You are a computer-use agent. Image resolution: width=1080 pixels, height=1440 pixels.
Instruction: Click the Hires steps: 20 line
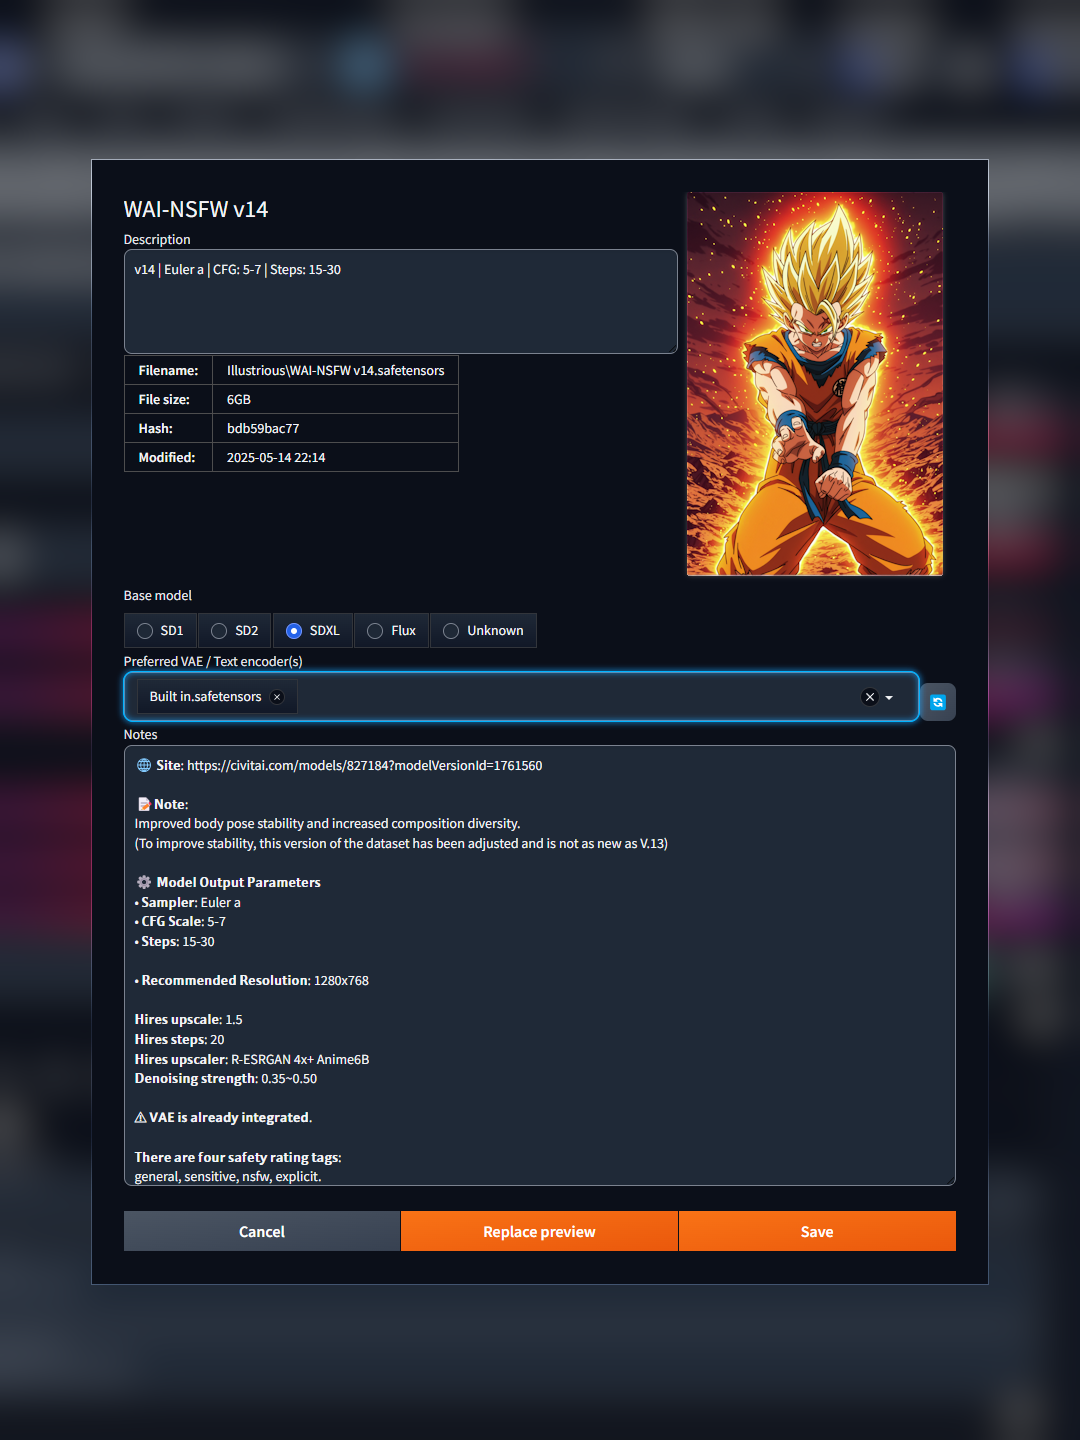pos(180,1040)
